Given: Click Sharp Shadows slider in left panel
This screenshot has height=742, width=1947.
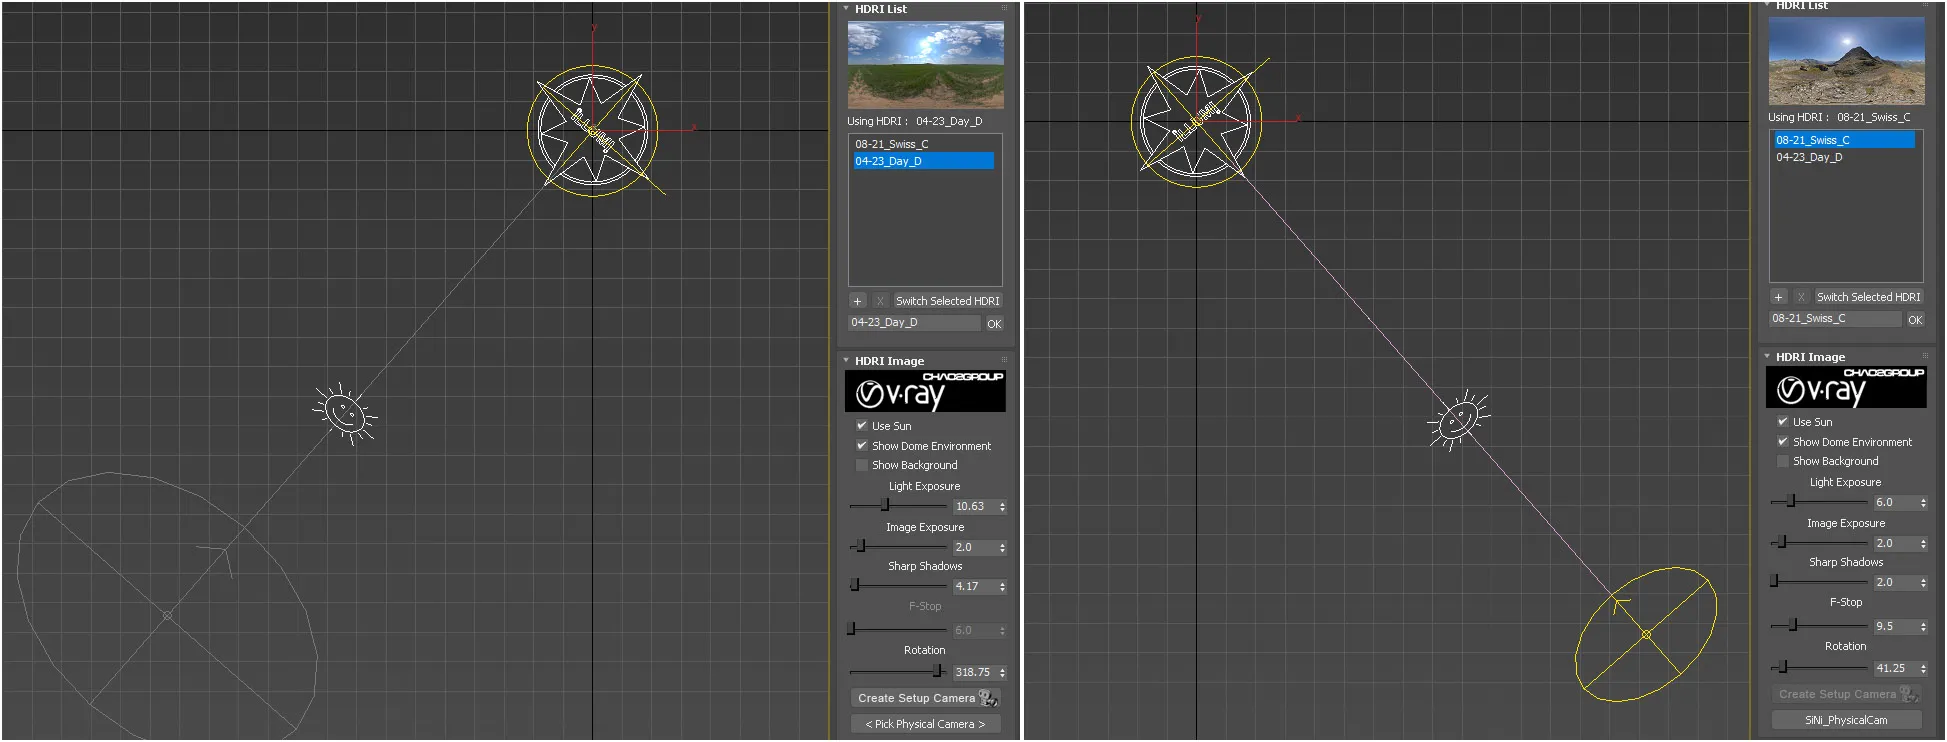Looking at the screenshot, I should point(897,586).
